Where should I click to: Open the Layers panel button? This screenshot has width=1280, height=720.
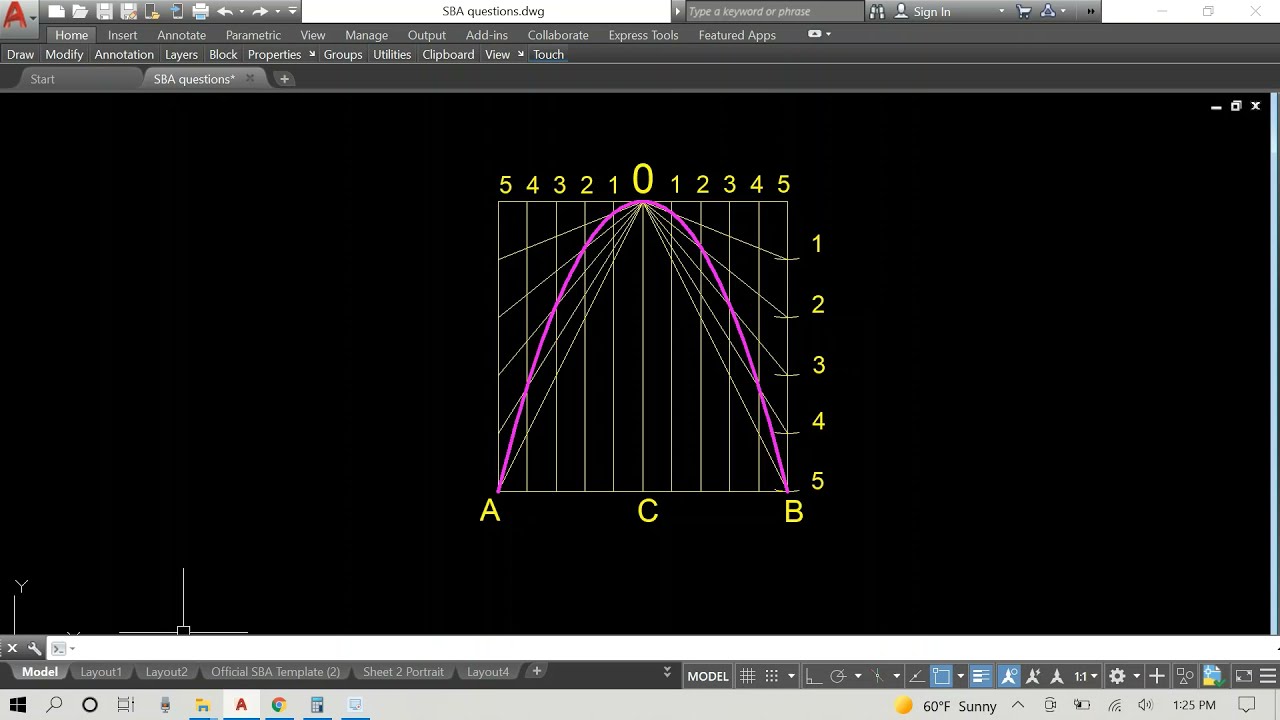181,54
